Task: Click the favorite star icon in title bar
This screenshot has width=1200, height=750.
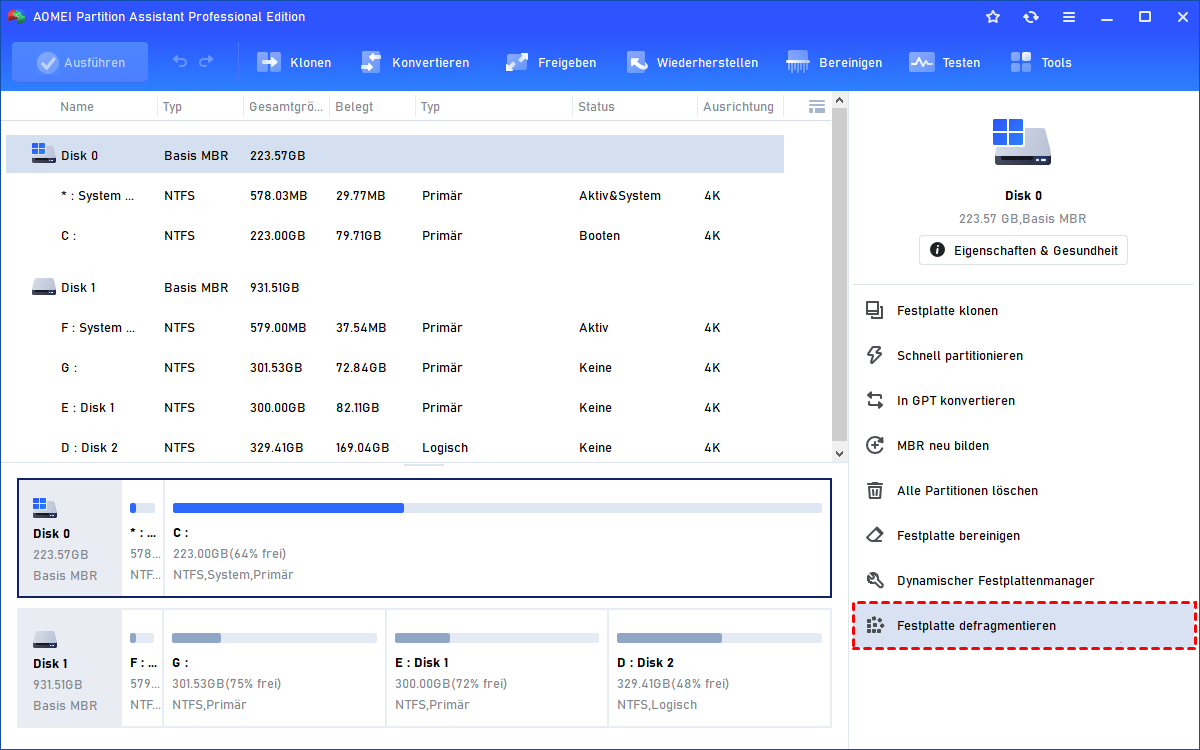Action: [x=993, y=17]
